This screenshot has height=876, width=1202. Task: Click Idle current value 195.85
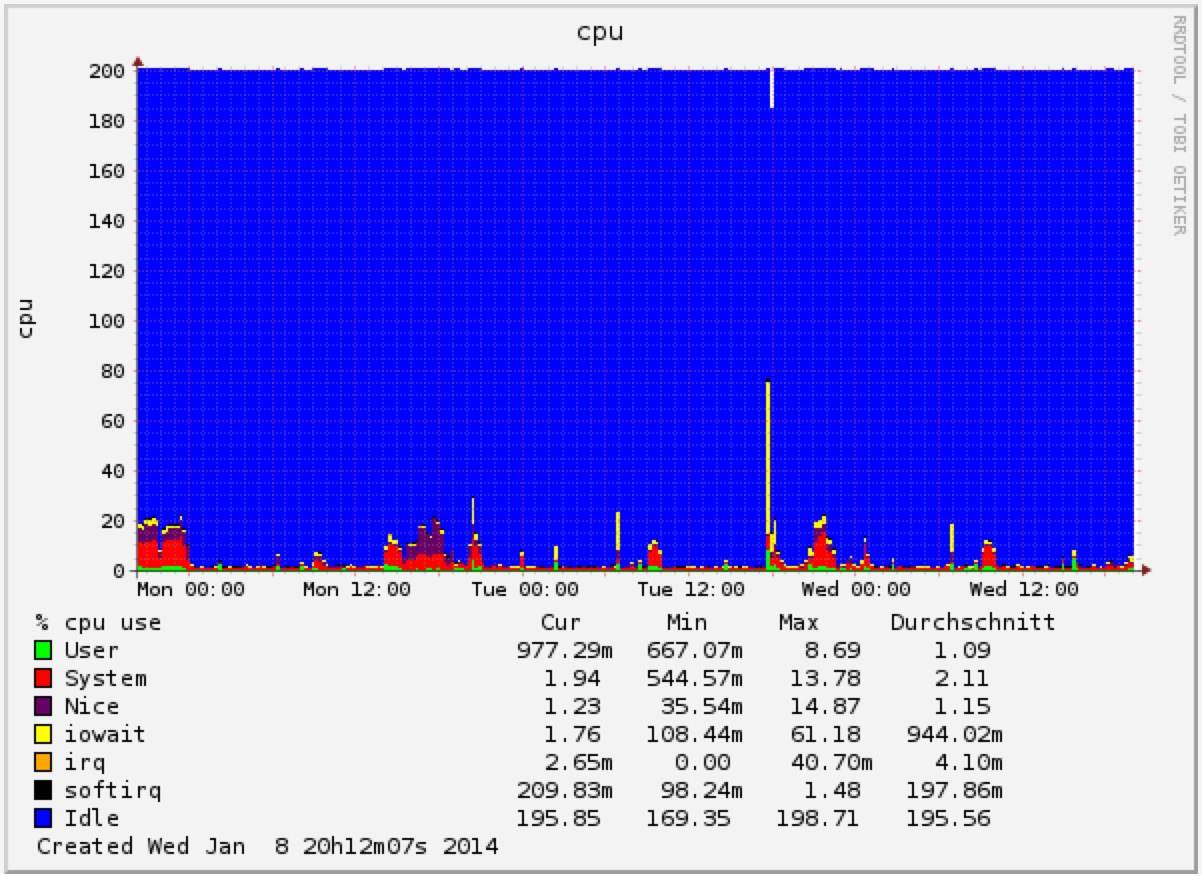click(558, 818)
